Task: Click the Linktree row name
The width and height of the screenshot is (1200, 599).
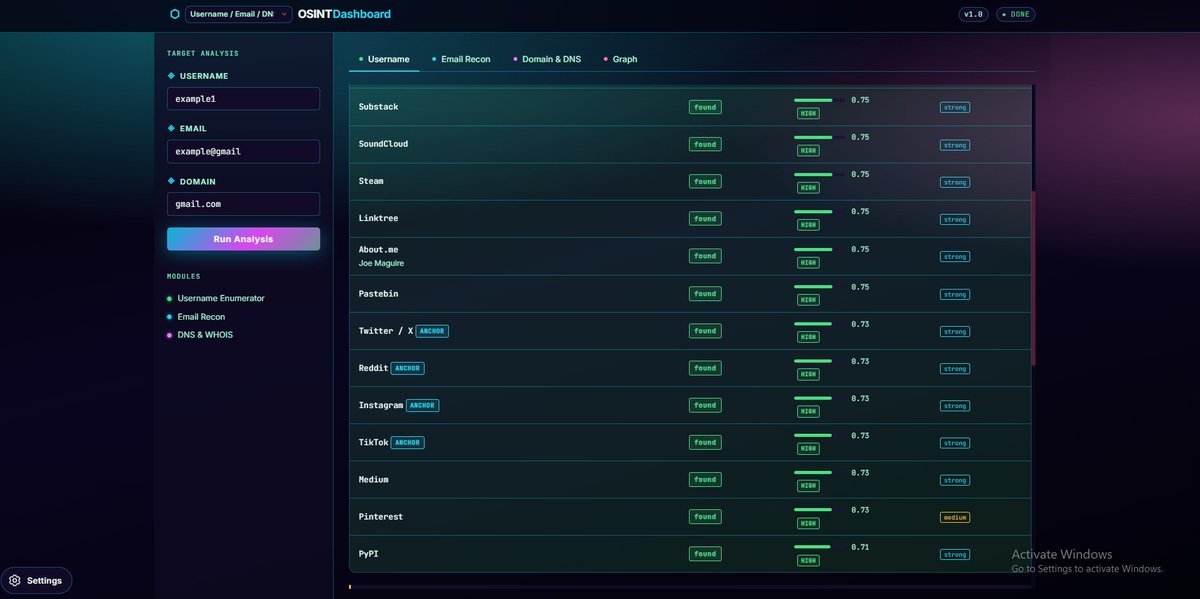Action: click(379, 218)
